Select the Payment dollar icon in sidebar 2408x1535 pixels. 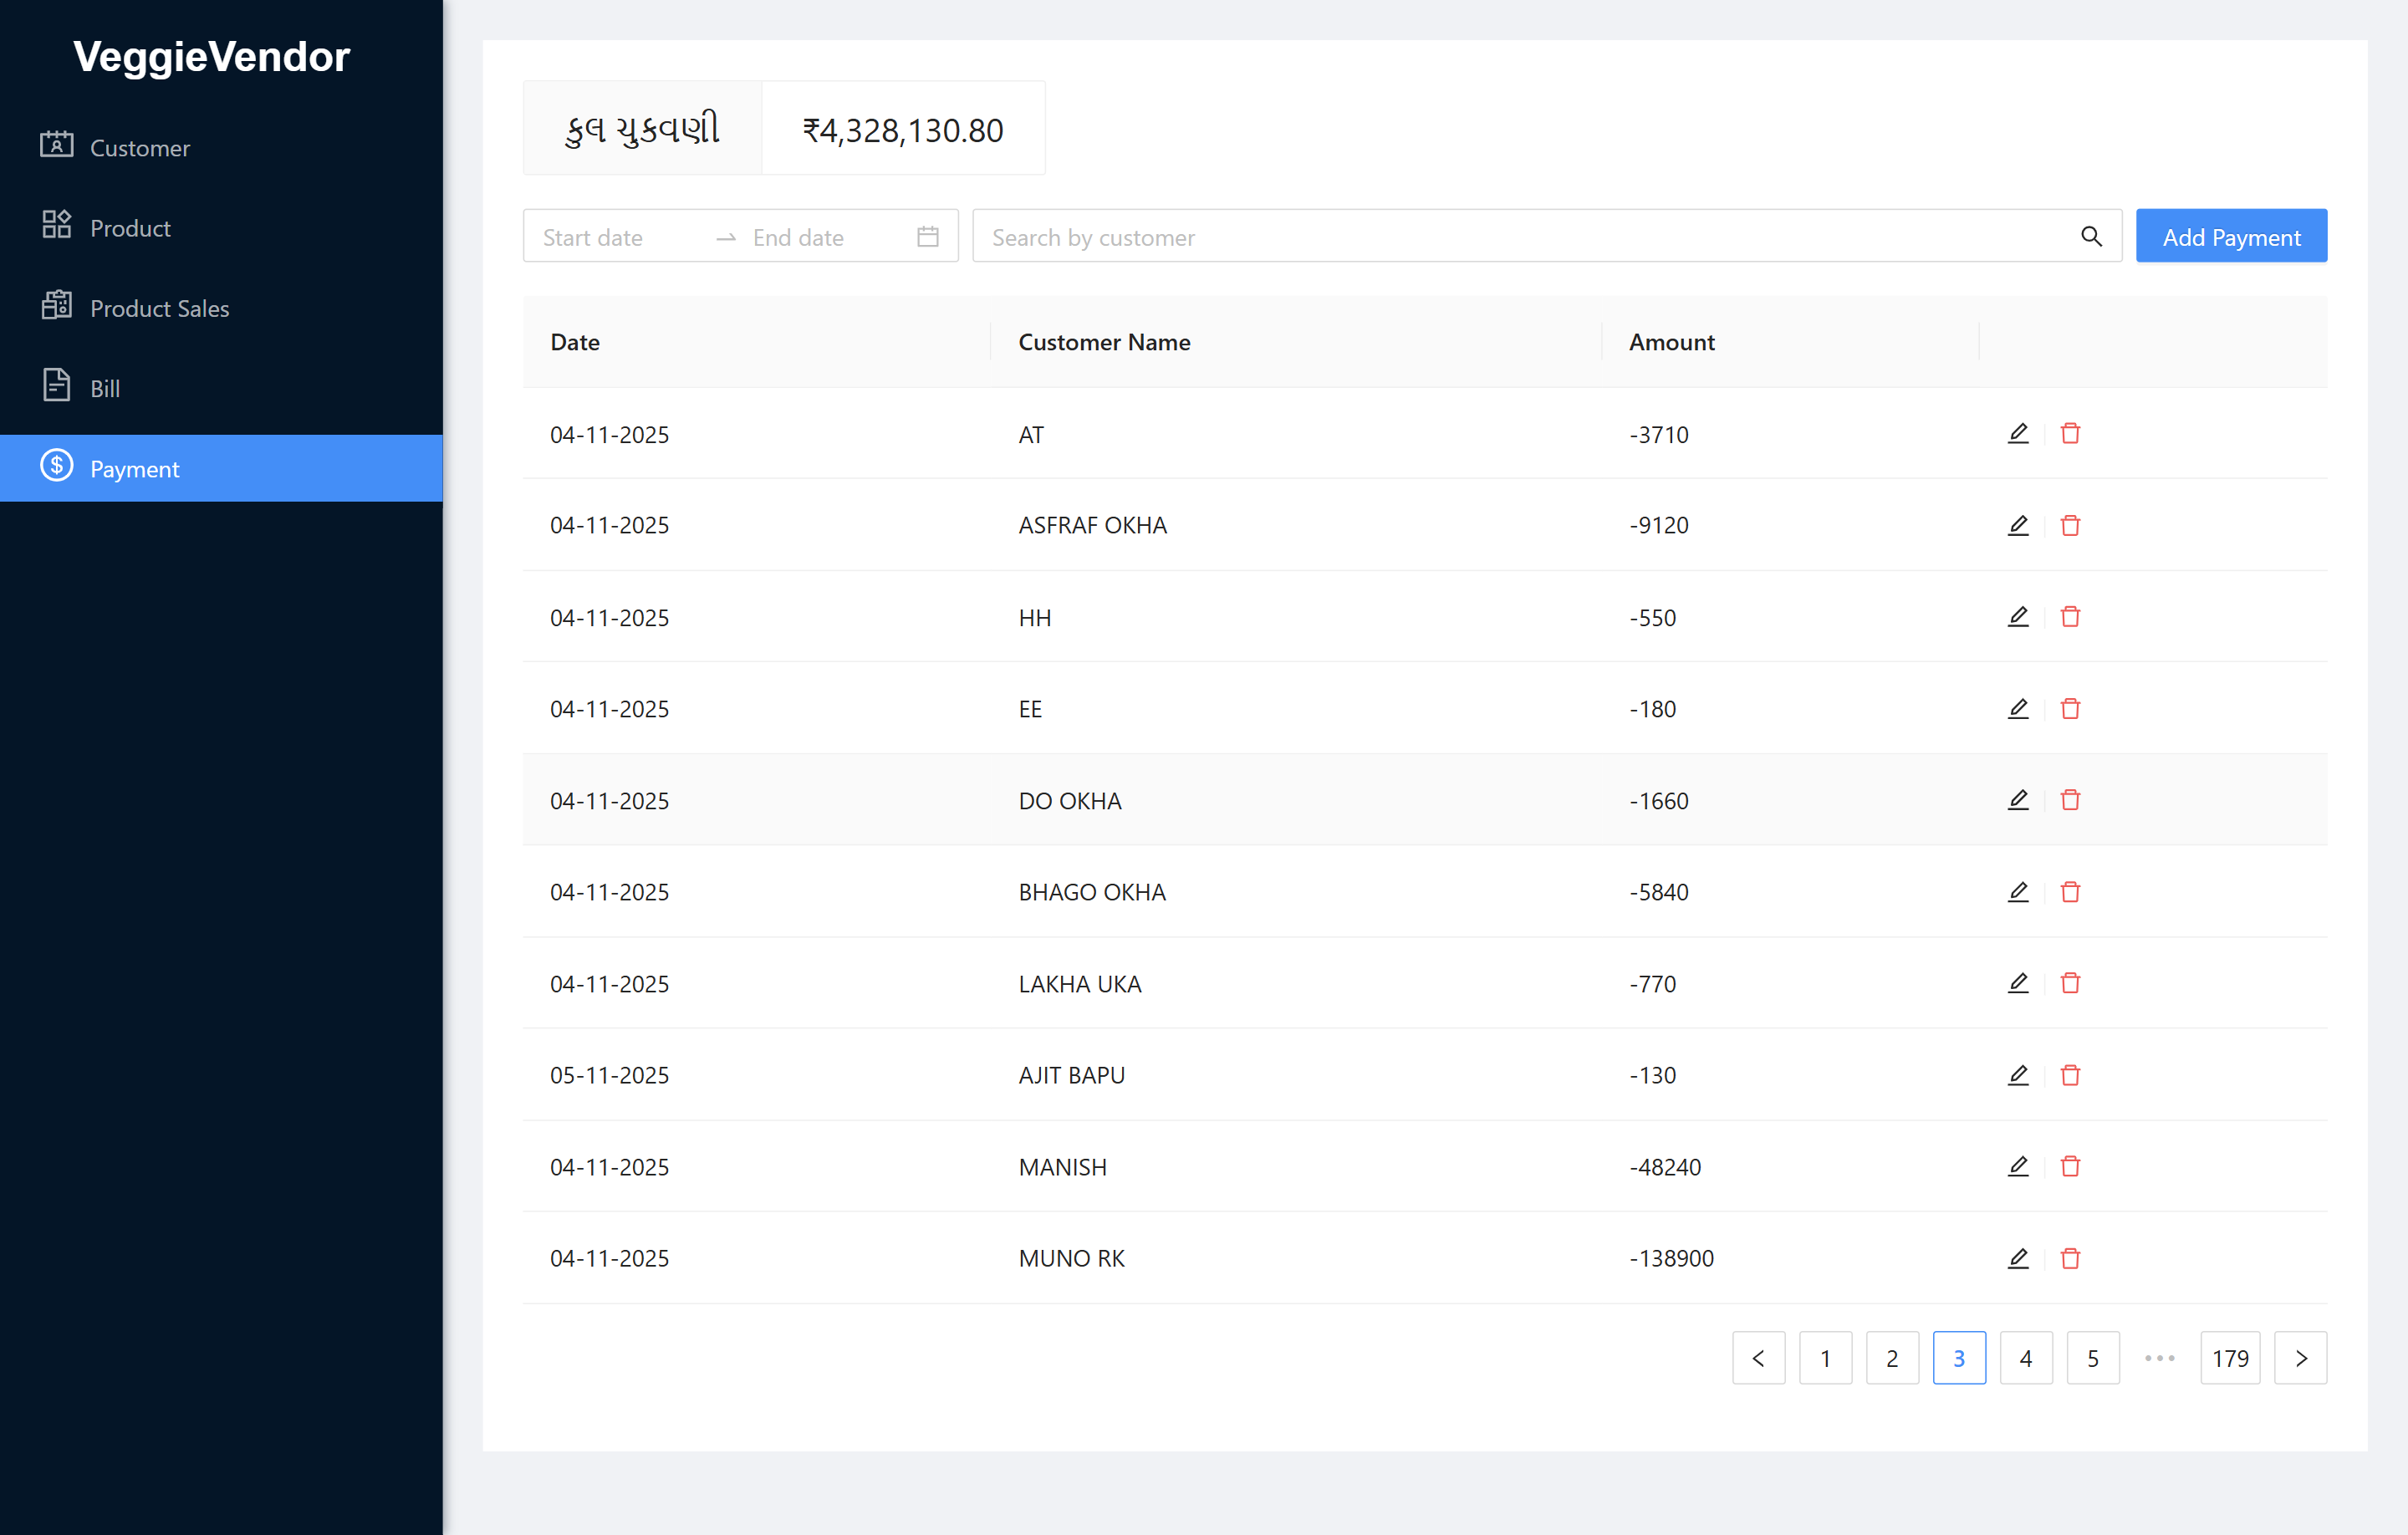click(x=57, y=467)
